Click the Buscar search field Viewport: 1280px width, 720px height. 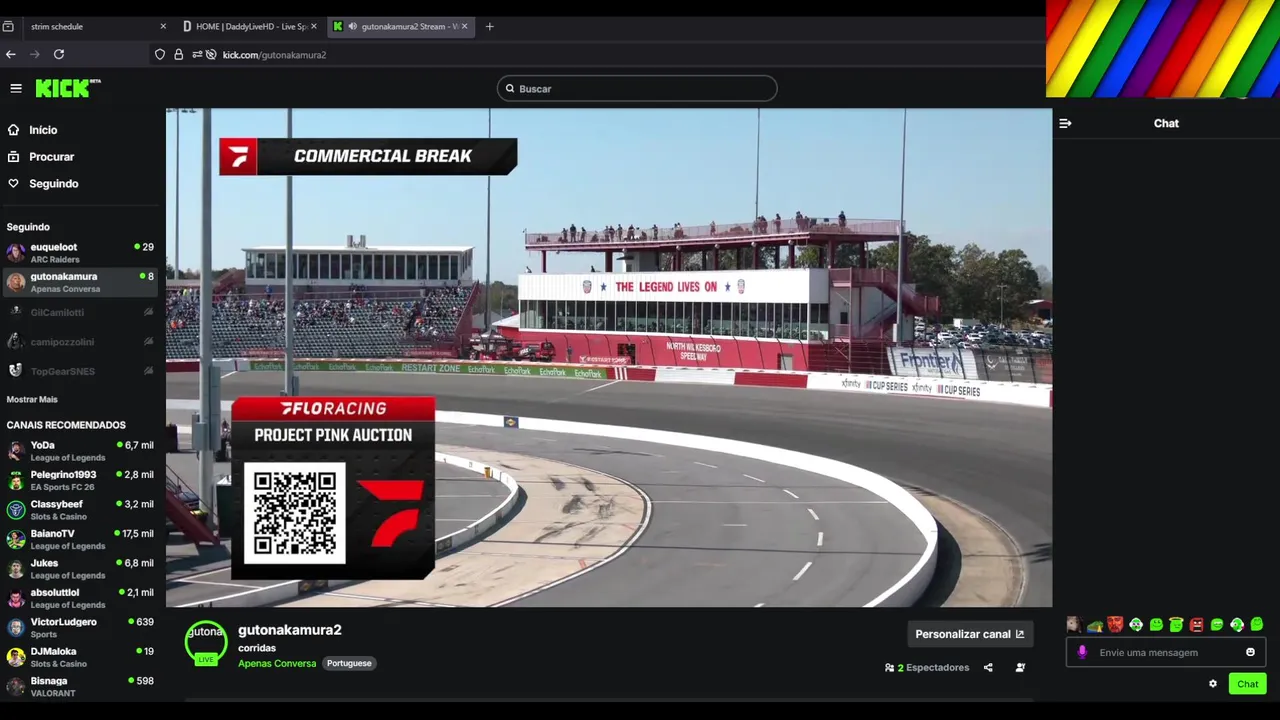coord(637,89)
